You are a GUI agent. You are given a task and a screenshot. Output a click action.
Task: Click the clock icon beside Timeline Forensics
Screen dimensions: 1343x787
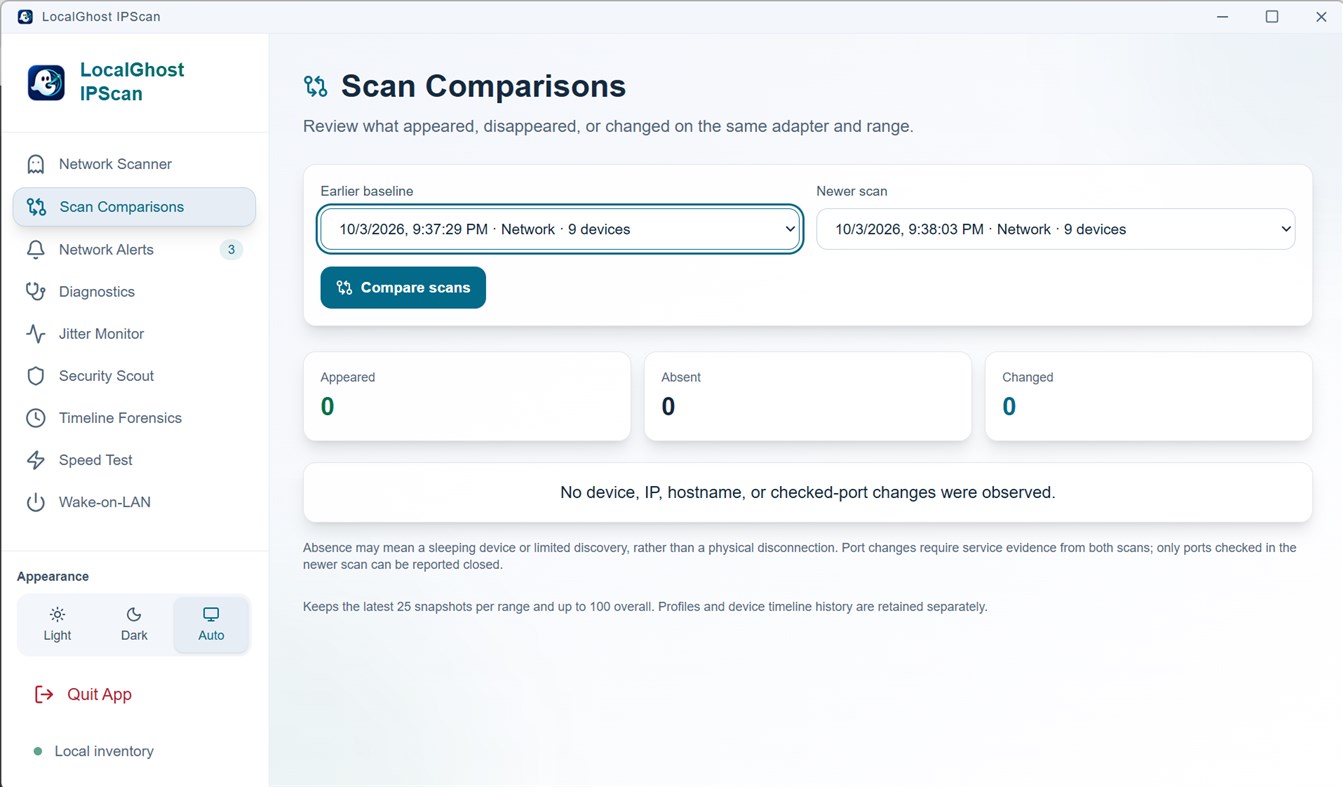pos(36,418)
